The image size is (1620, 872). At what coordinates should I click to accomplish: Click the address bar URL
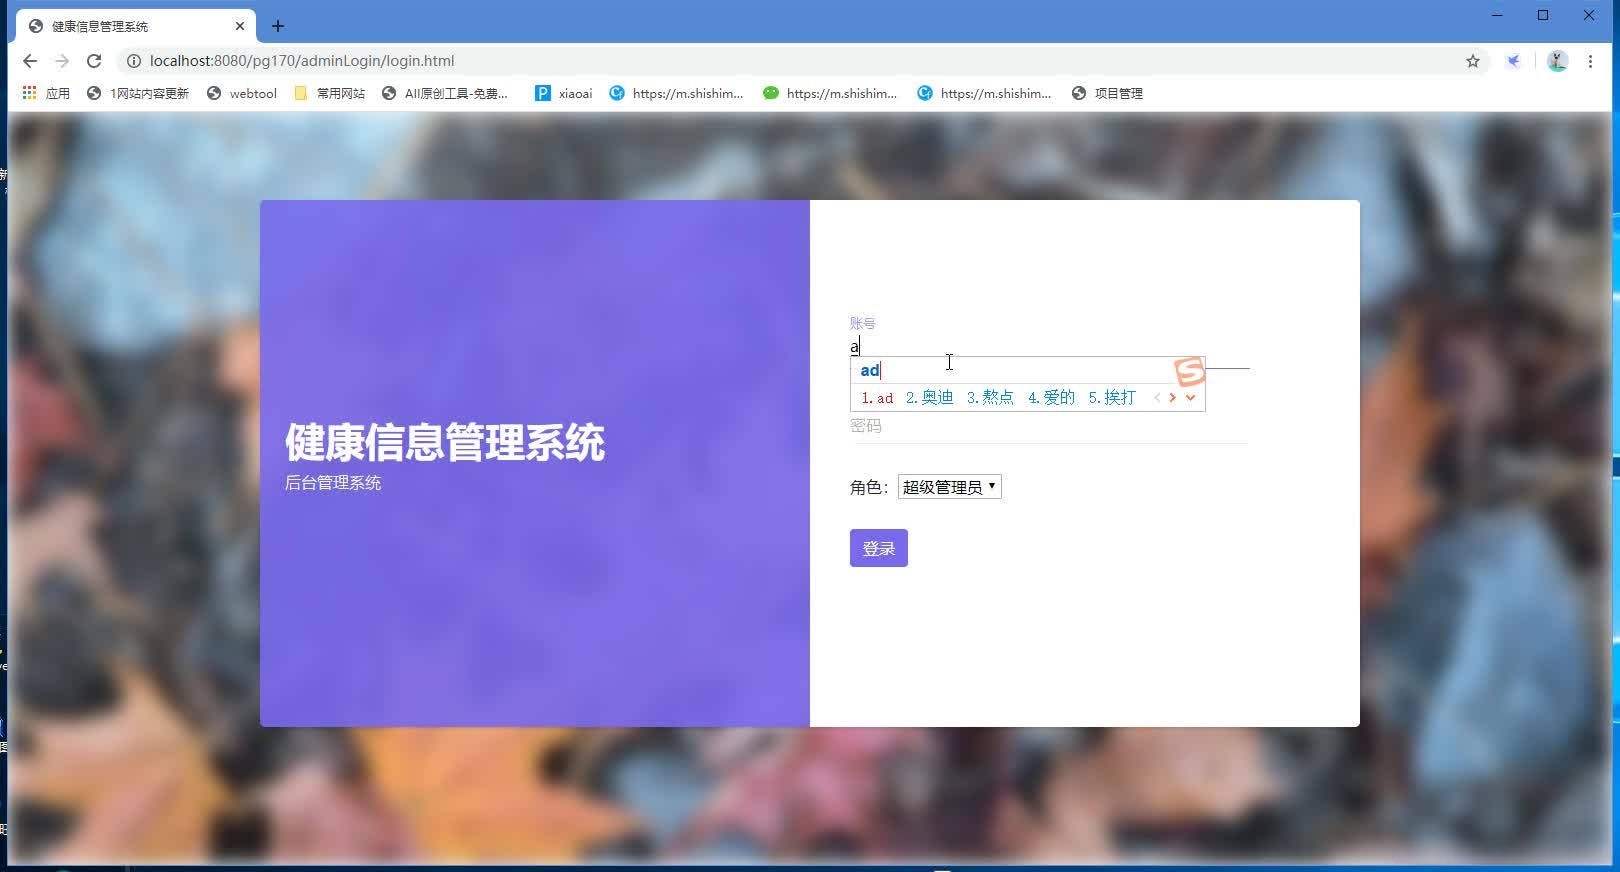(x=302, y=61)
